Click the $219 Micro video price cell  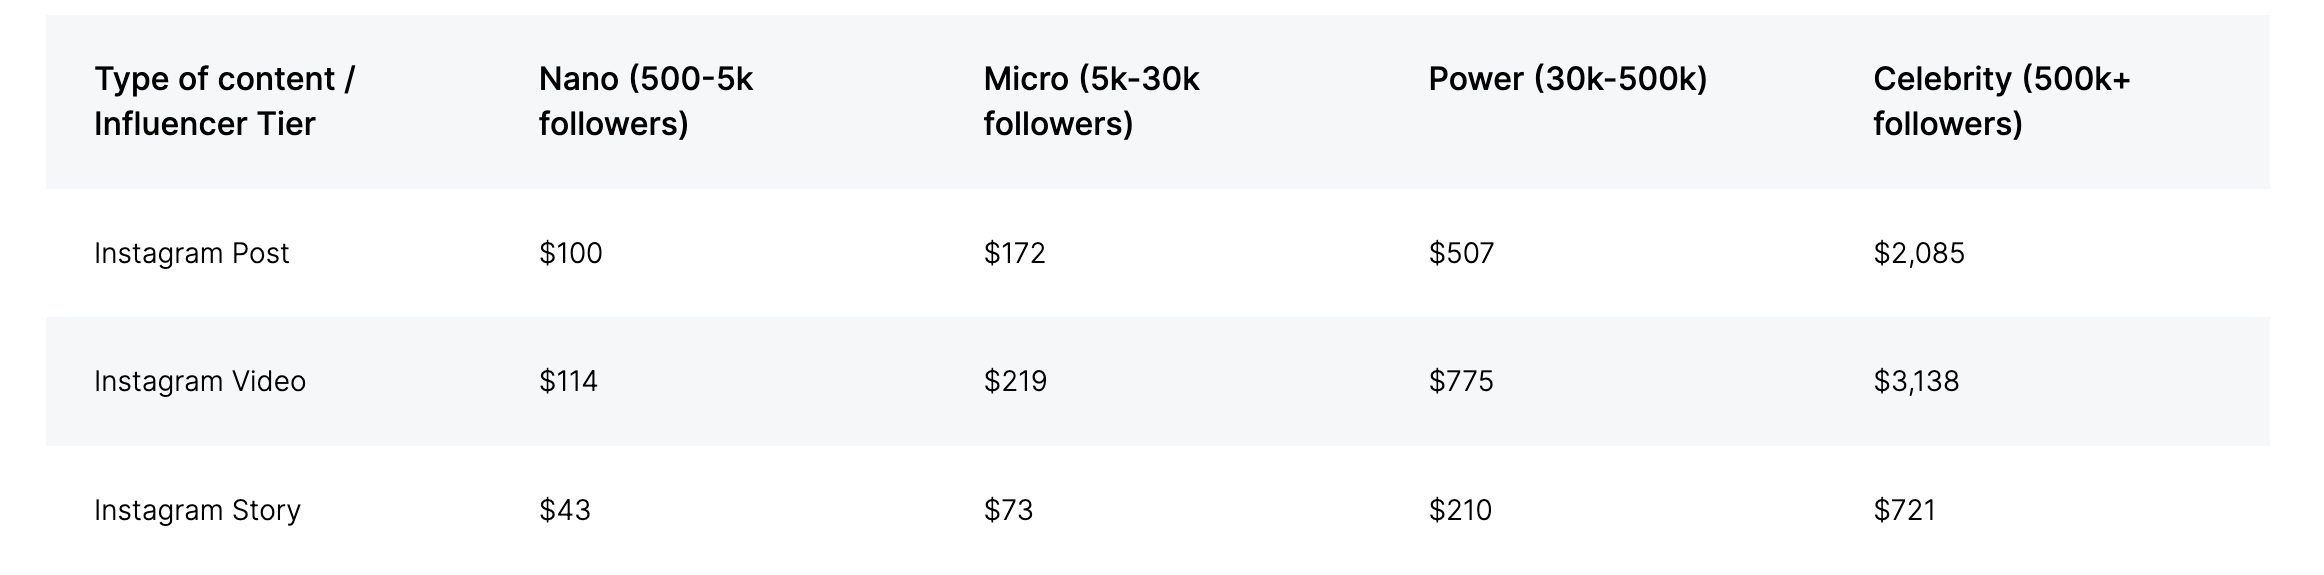pos(1015,381)
